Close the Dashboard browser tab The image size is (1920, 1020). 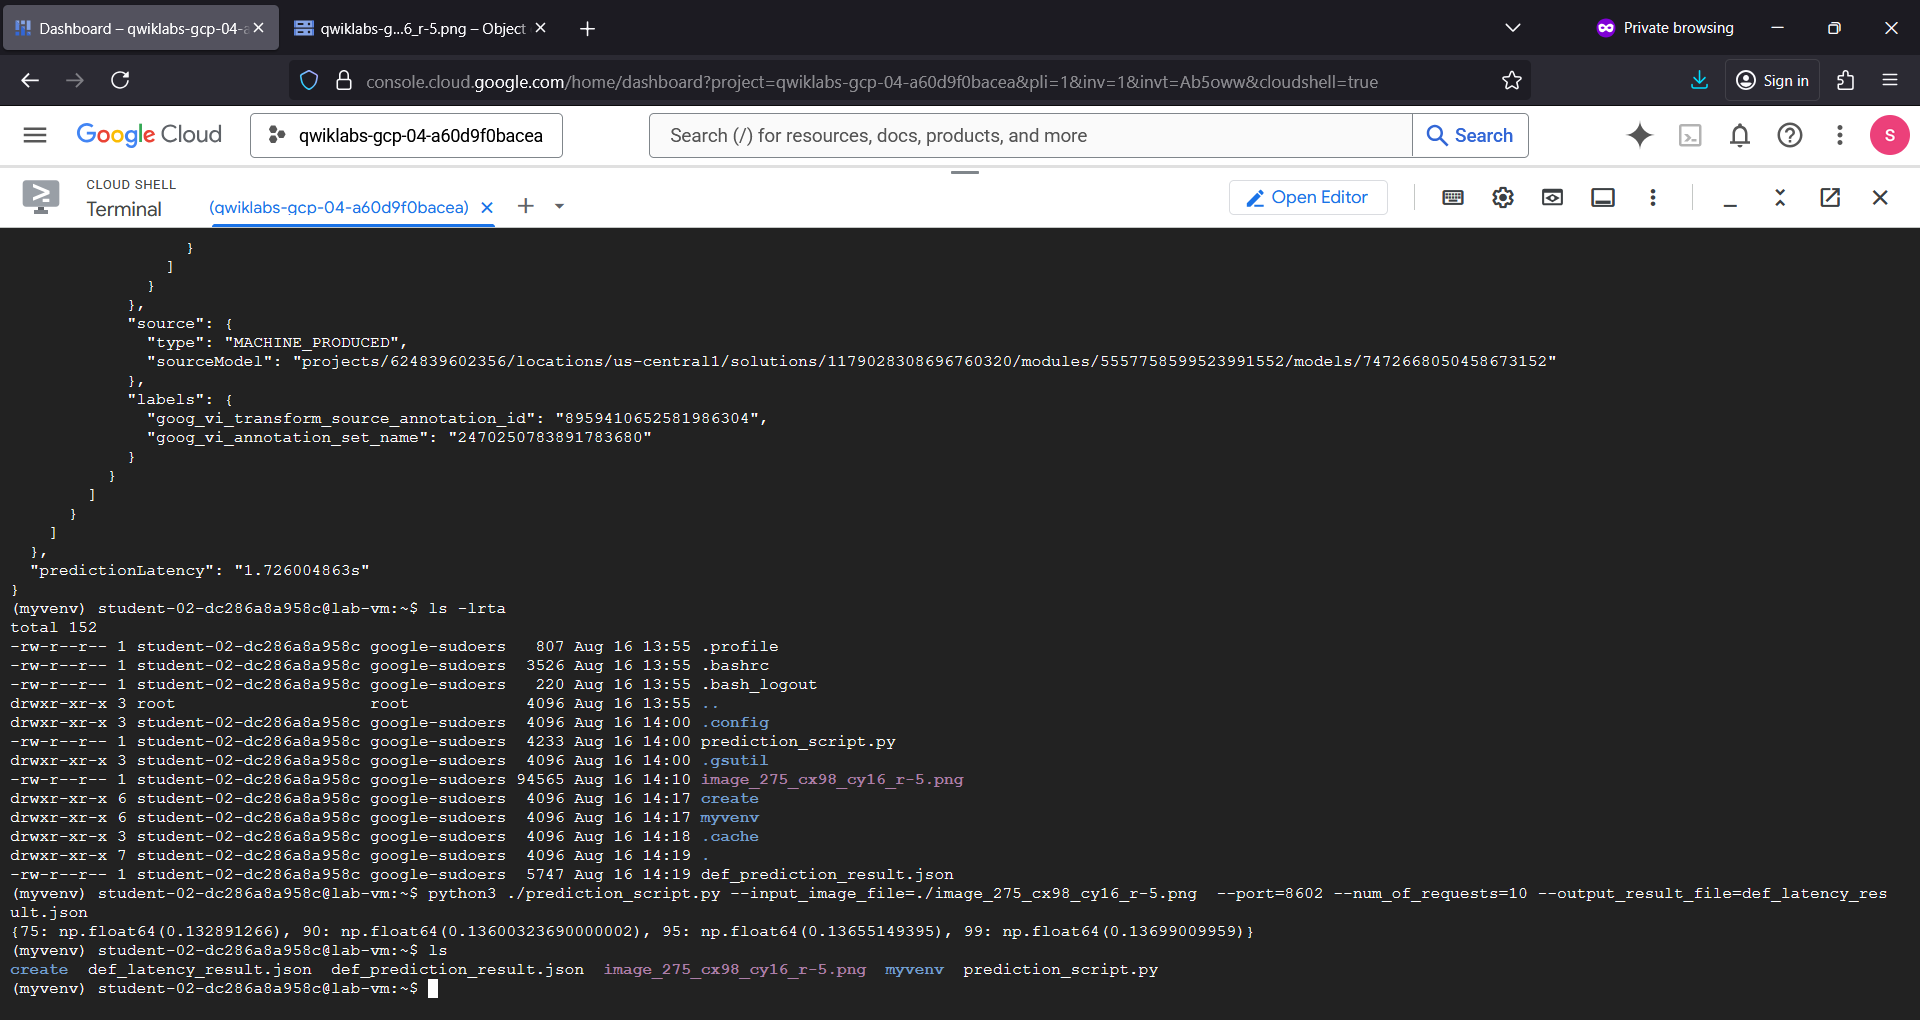tap(259, 28)
